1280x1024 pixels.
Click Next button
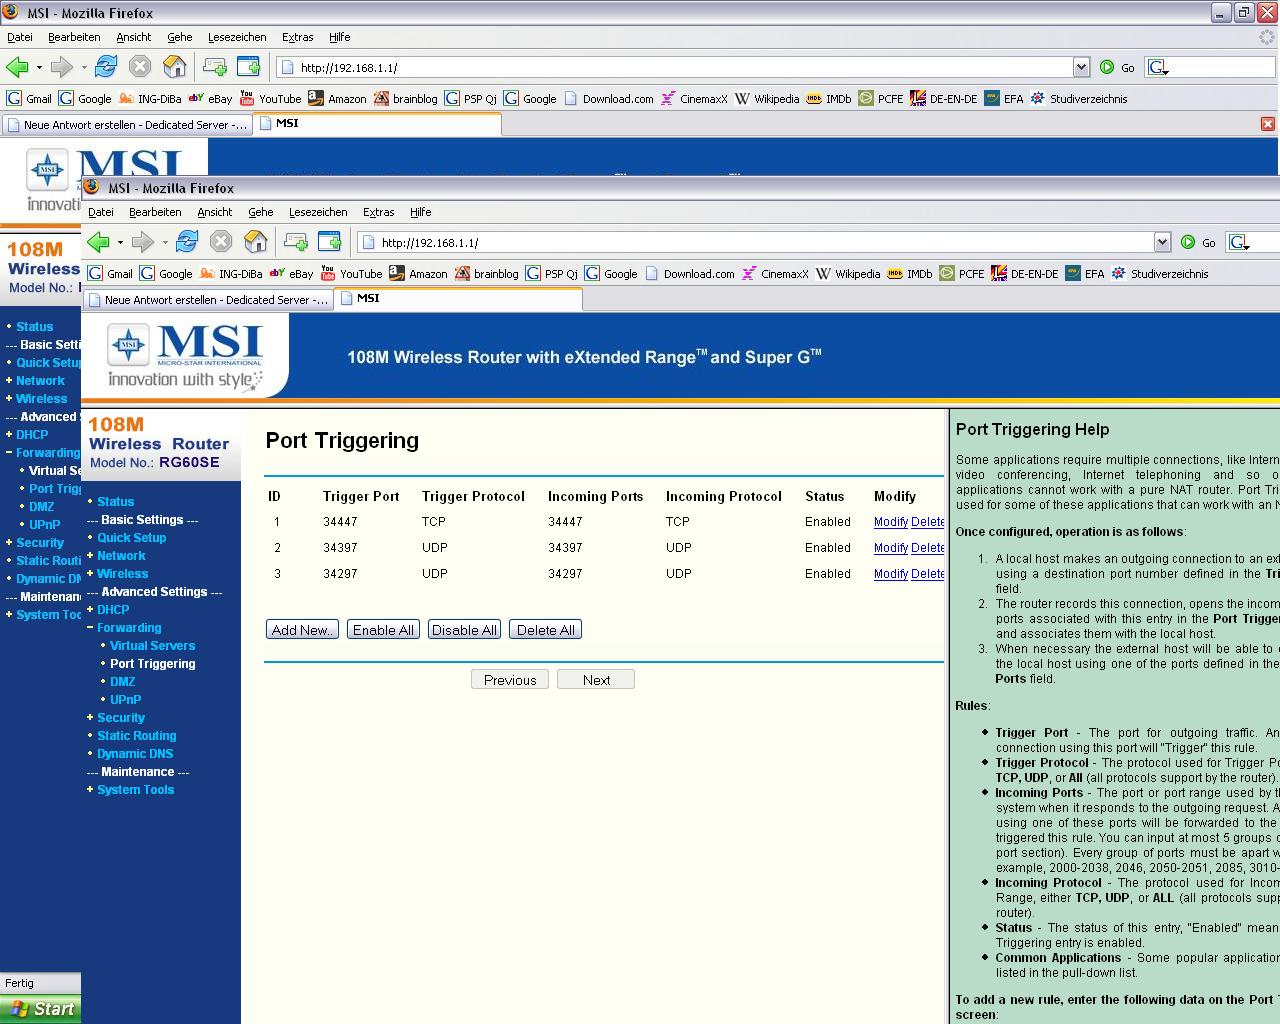[596, 679]
